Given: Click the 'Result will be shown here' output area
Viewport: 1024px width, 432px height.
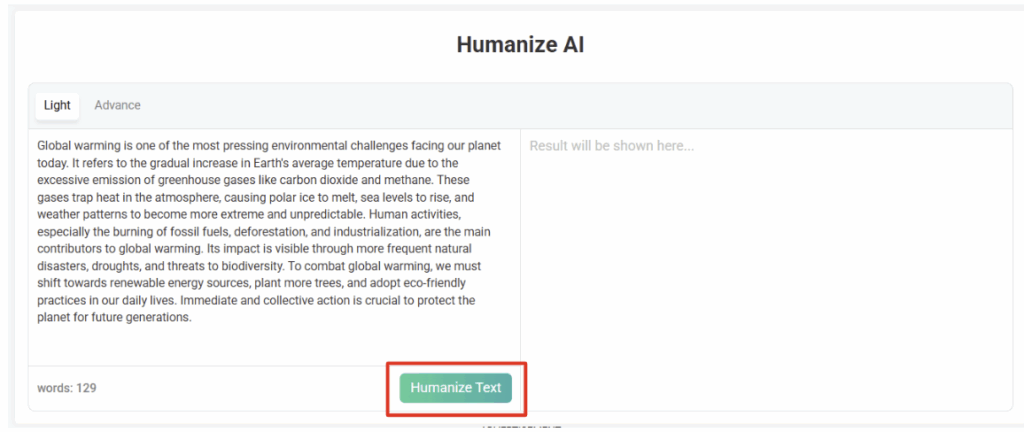Looking at the screenshot, I should (x=611, y=146).
